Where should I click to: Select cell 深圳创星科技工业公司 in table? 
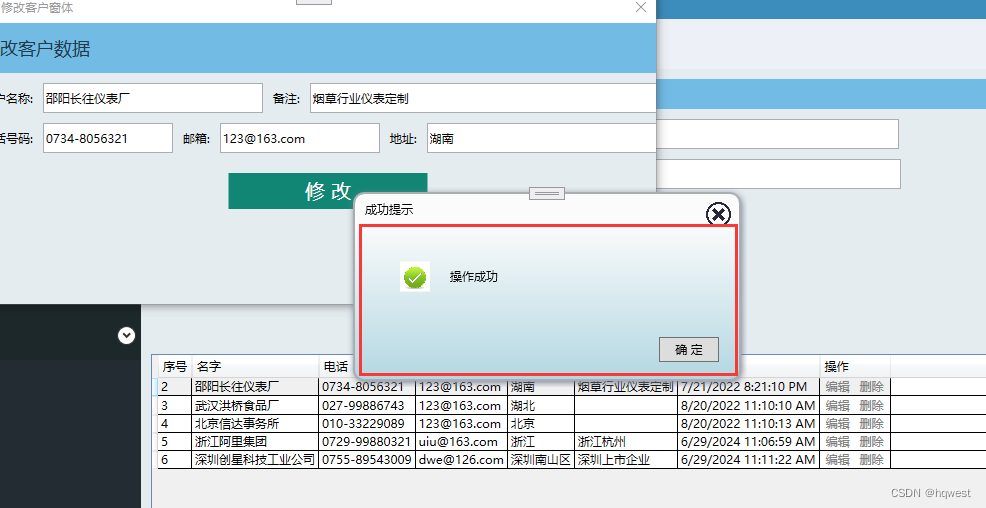(255, 460)
